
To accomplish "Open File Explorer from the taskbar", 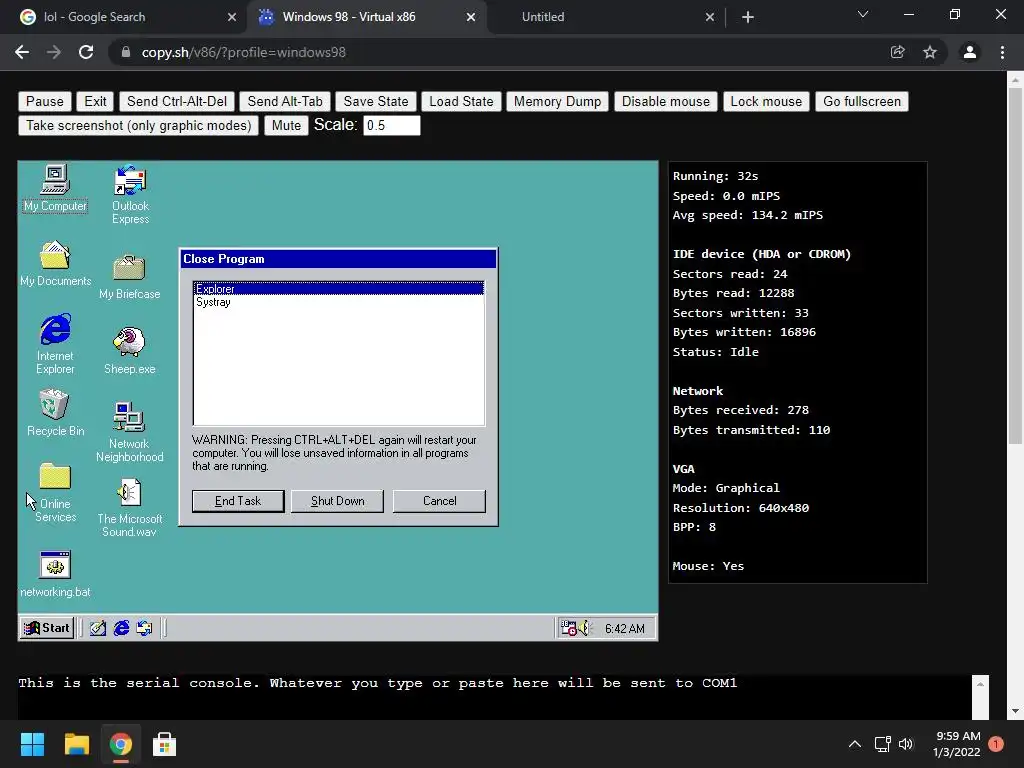I will click(x=76, y=744).
